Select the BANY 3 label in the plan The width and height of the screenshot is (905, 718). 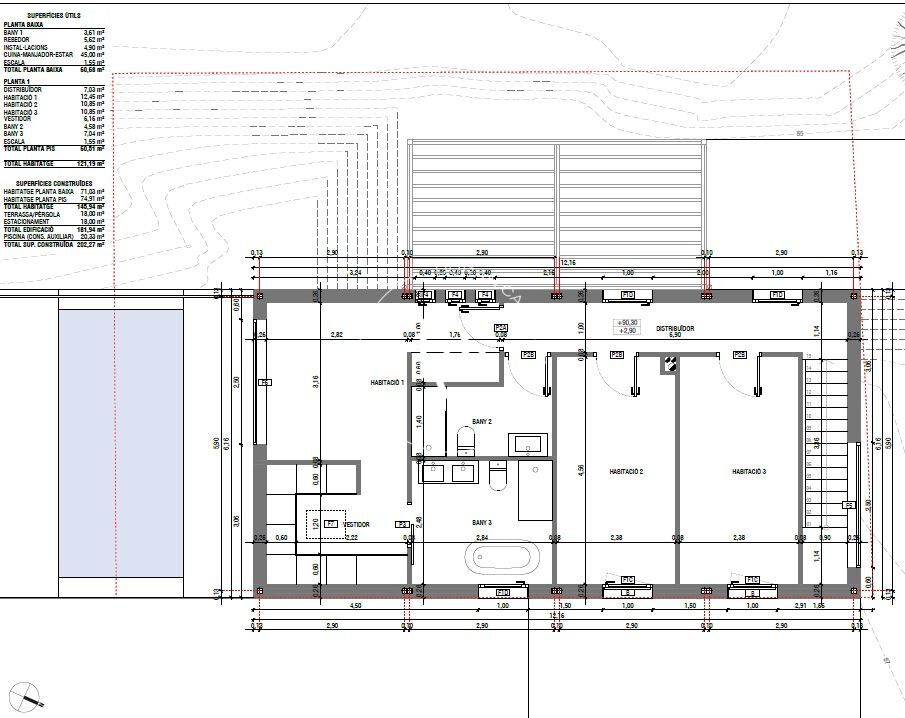tap(482, 523)
